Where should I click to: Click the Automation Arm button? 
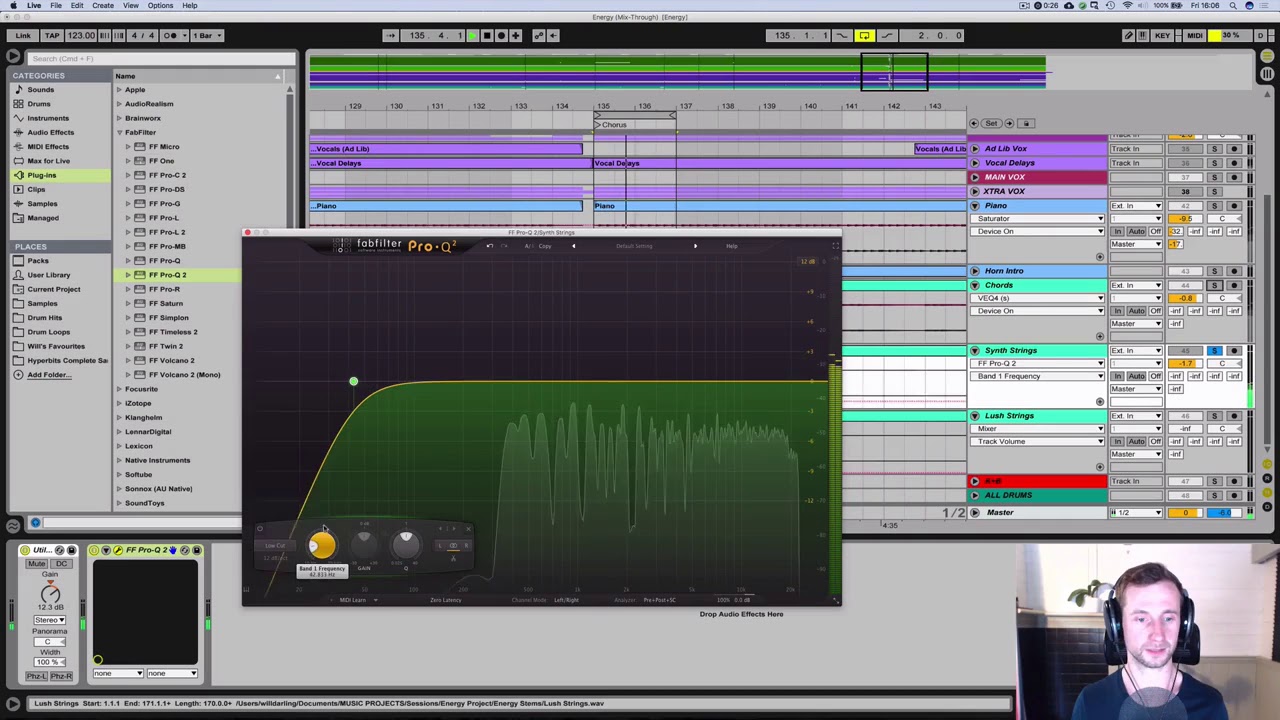coord(538,35)
